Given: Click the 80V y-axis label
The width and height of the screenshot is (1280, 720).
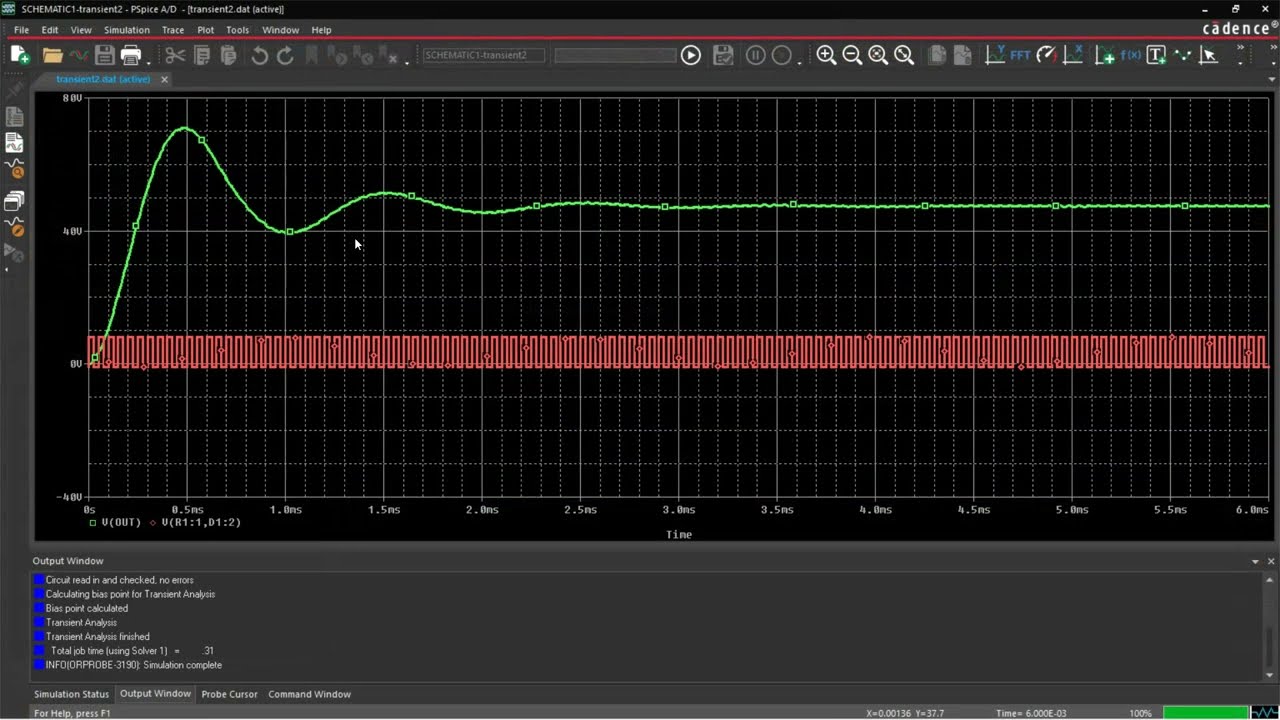Looking at the screenshot, I should pos(72,98).
